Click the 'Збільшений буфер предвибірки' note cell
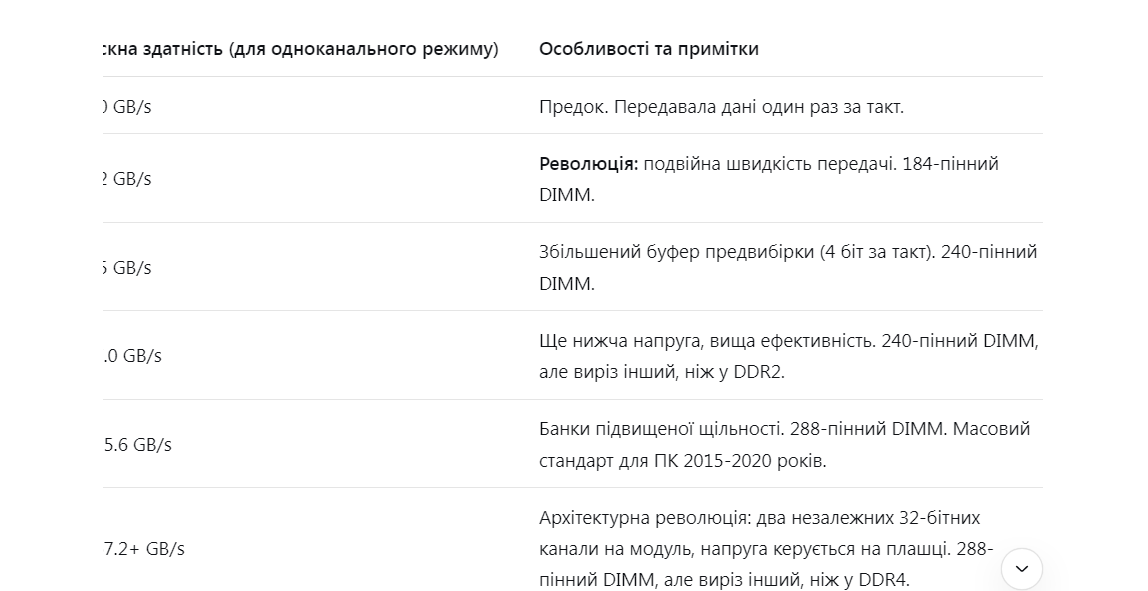The height and width of the screenshot is (591, 1148). 788,267
